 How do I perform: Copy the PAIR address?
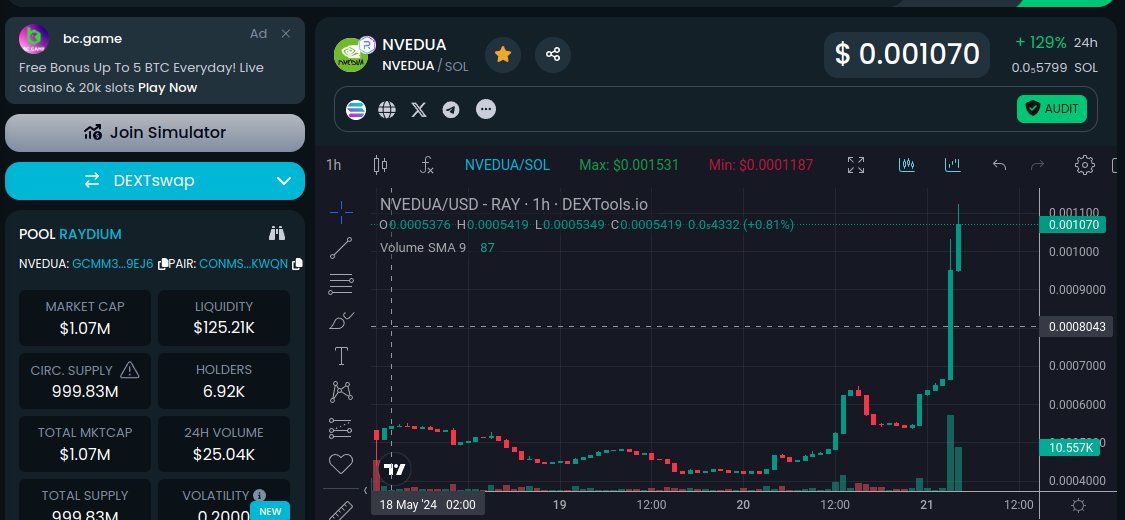296,264
